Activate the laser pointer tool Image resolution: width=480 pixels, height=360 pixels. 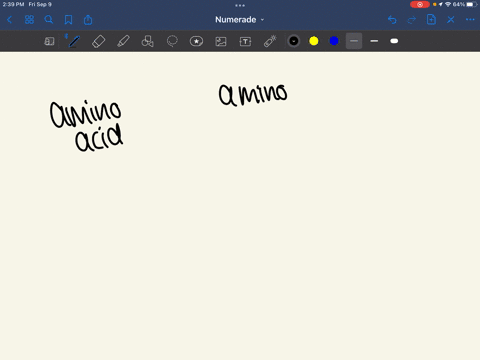(270, 41)
